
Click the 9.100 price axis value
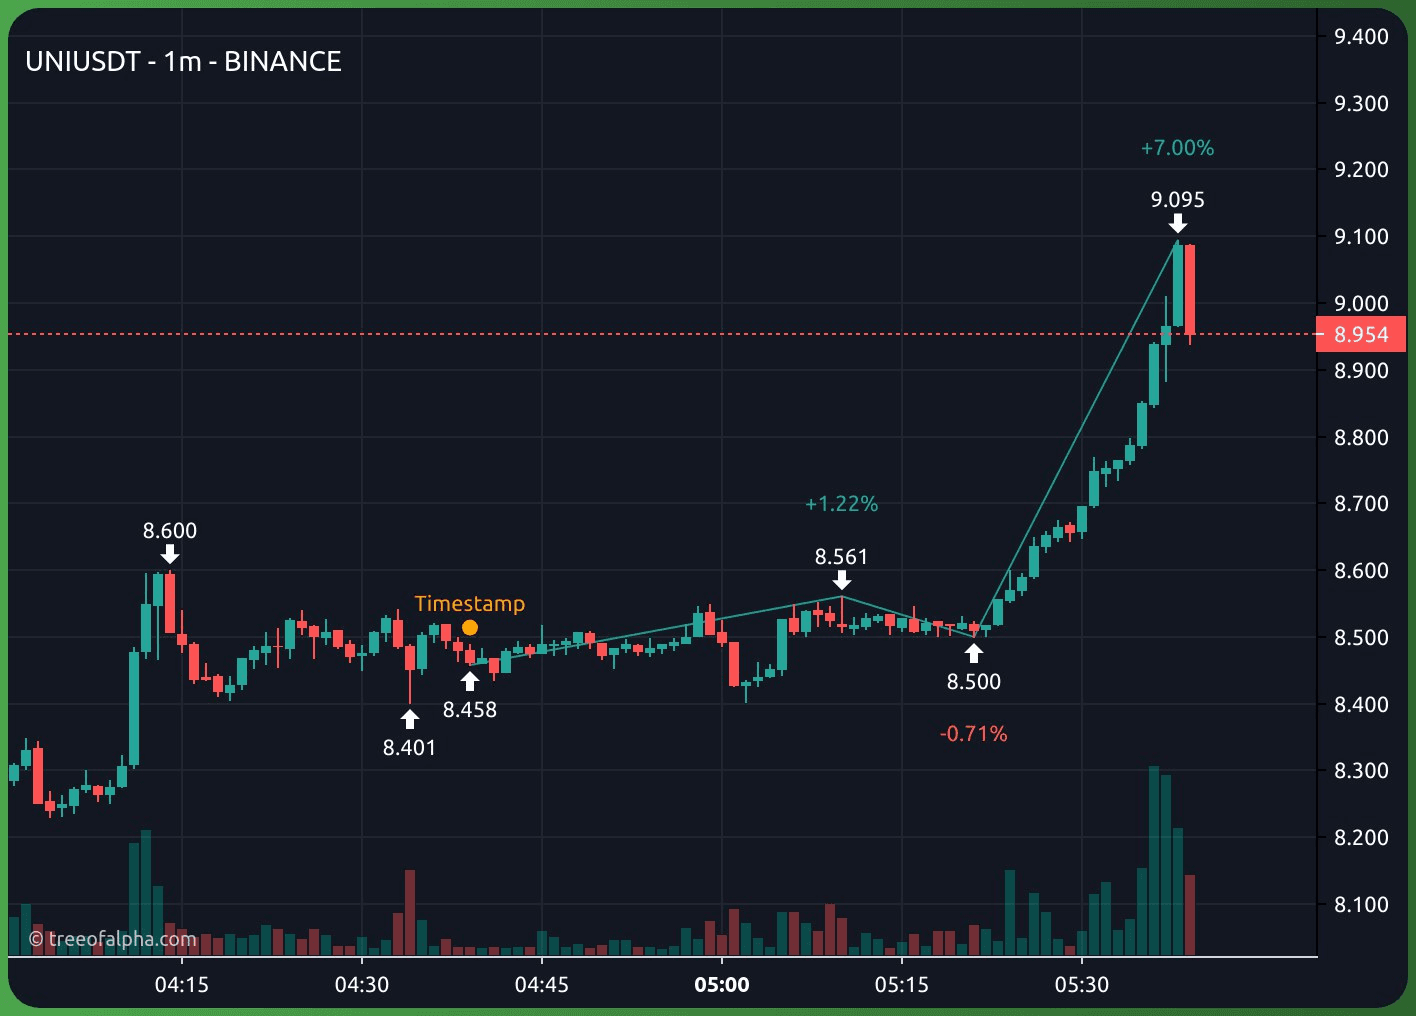pos(1362,237)
